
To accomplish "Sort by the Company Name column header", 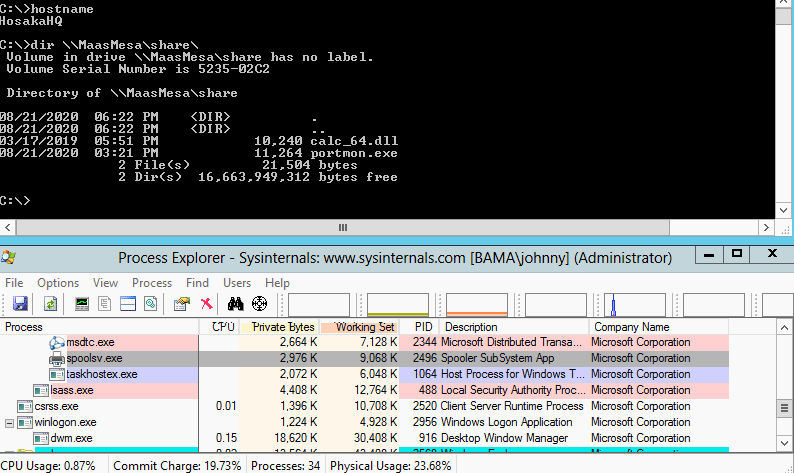I will [x=659, y=327].
